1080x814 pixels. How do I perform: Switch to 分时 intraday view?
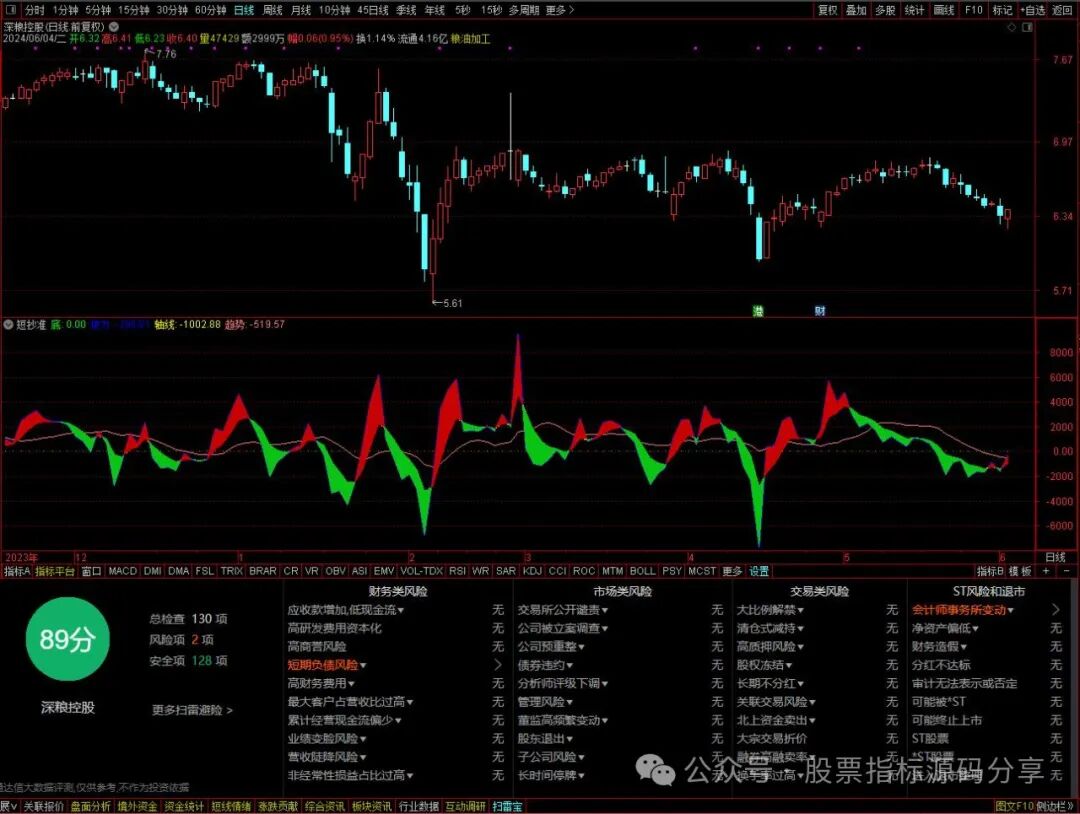tap(34, 10)
